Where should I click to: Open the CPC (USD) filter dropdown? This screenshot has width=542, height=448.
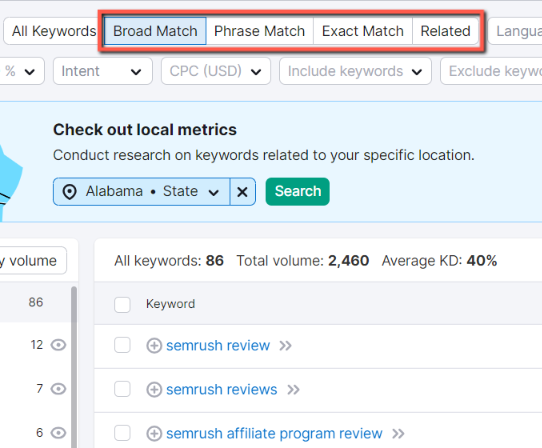(216, 71)
